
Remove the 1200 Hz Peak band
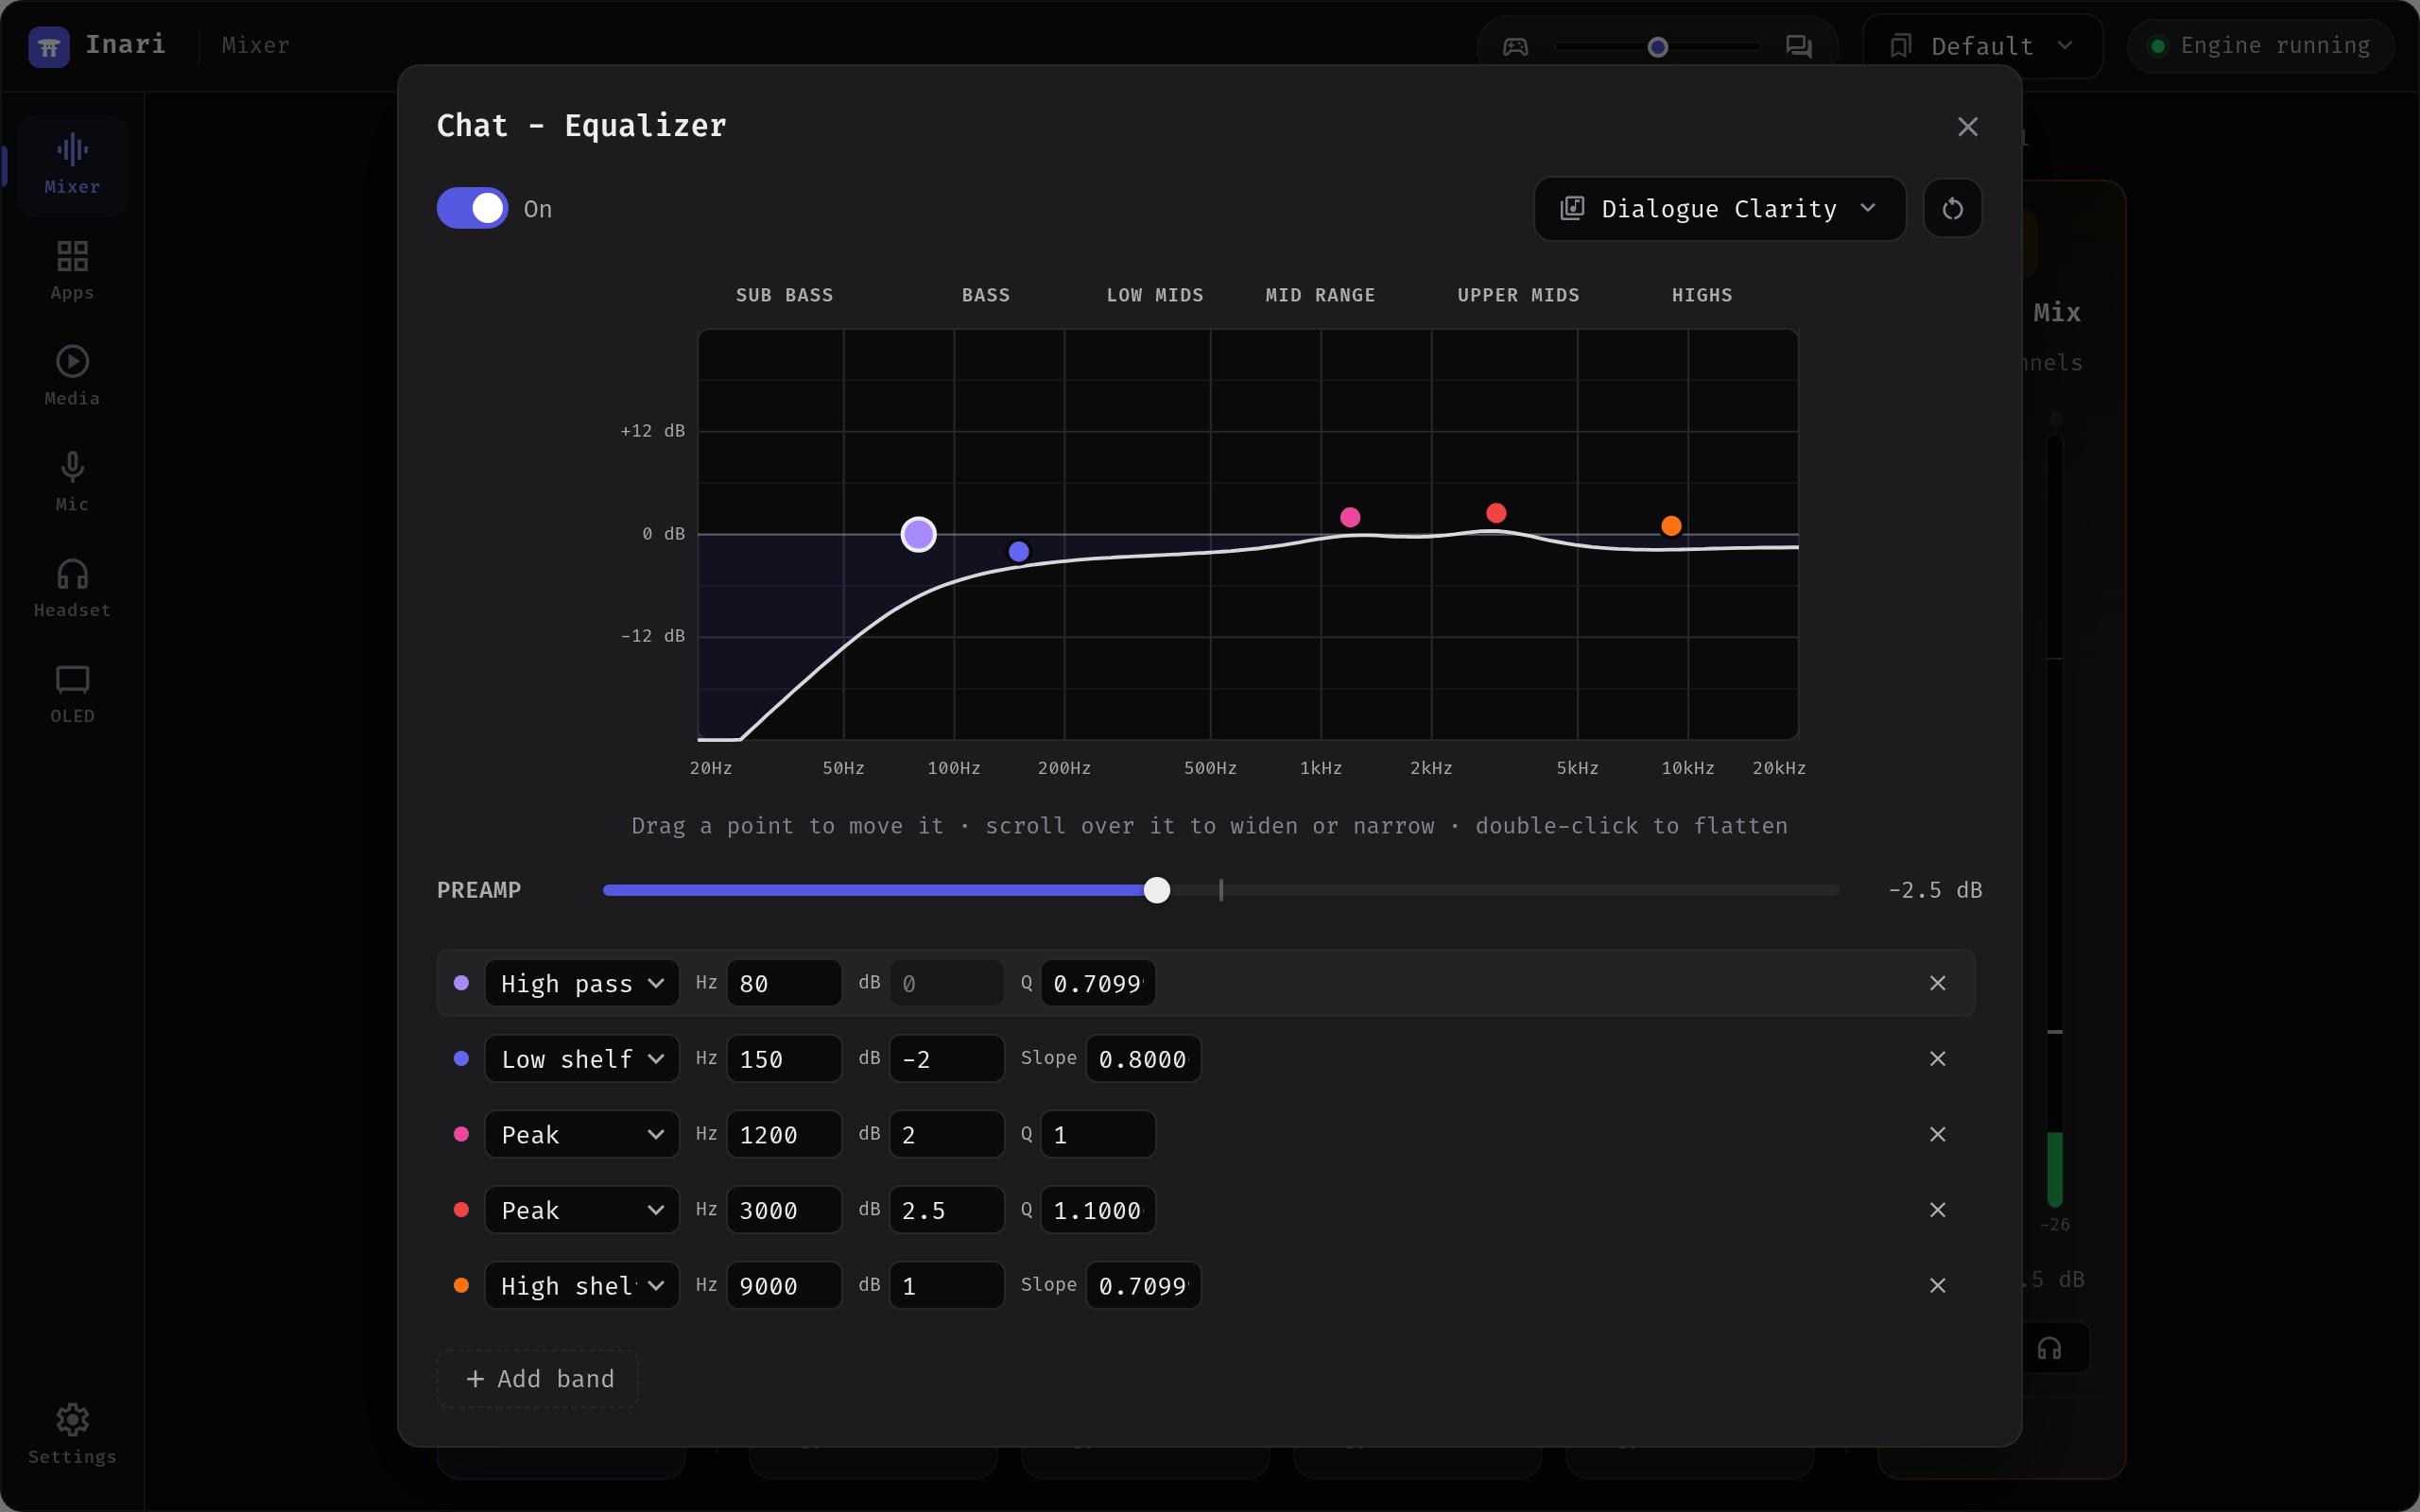(1937, 1134)
